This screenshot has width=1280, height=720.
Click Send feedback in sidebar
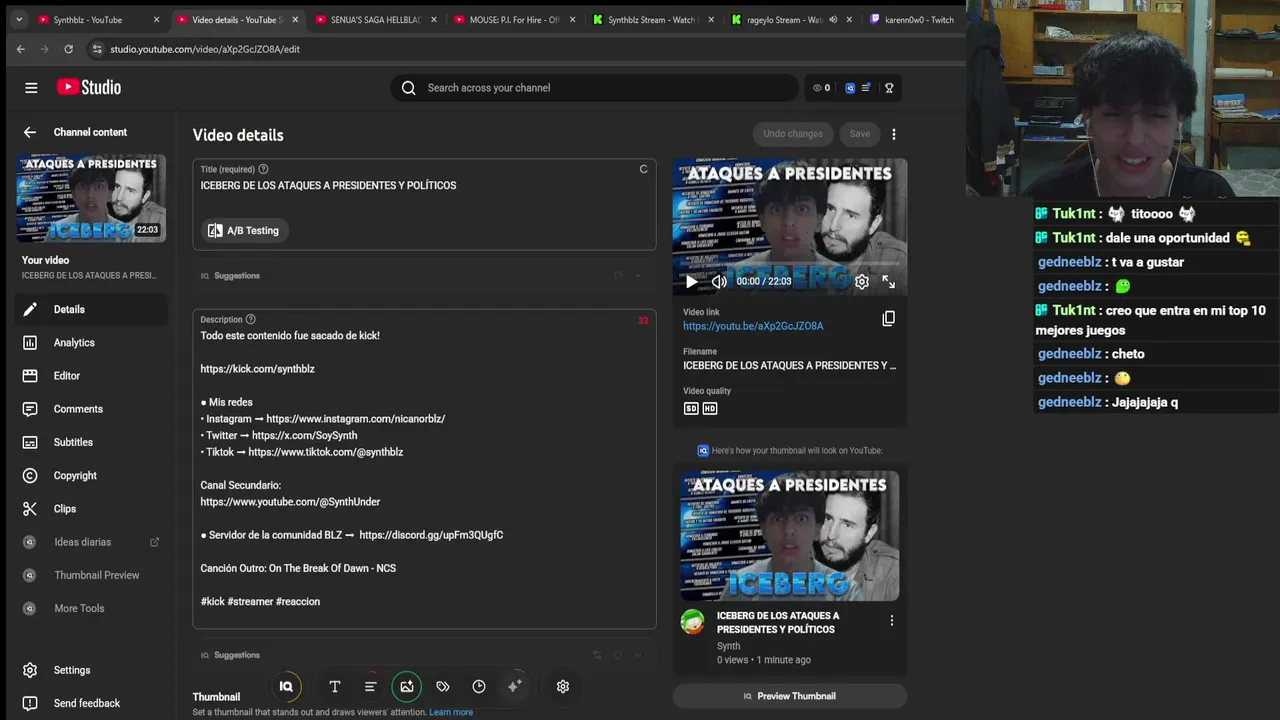[x=90, y=703]
